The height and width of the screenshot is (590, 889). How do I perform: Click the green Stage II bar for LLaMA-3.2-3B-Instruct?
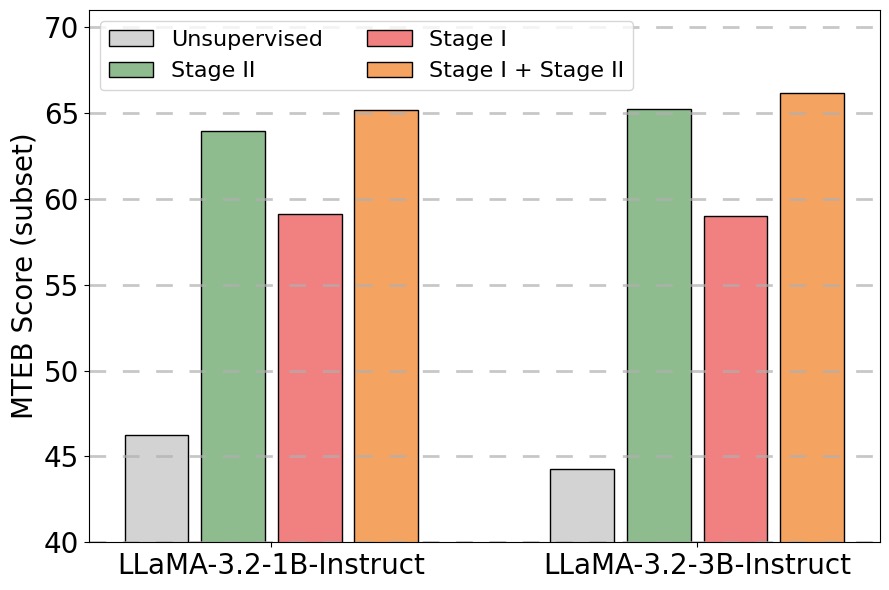click(659, 325)
